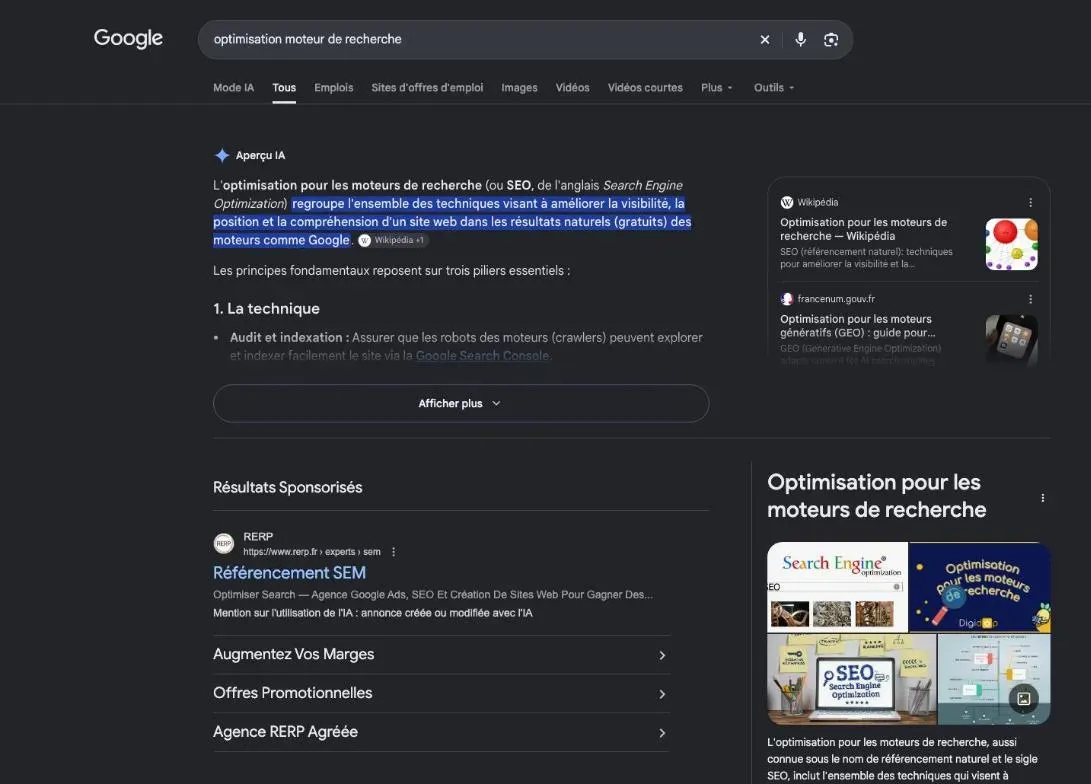1091x784 pixels.
Task: Open RERP ad options three-dot menu
Action: [x=394, y=552]
